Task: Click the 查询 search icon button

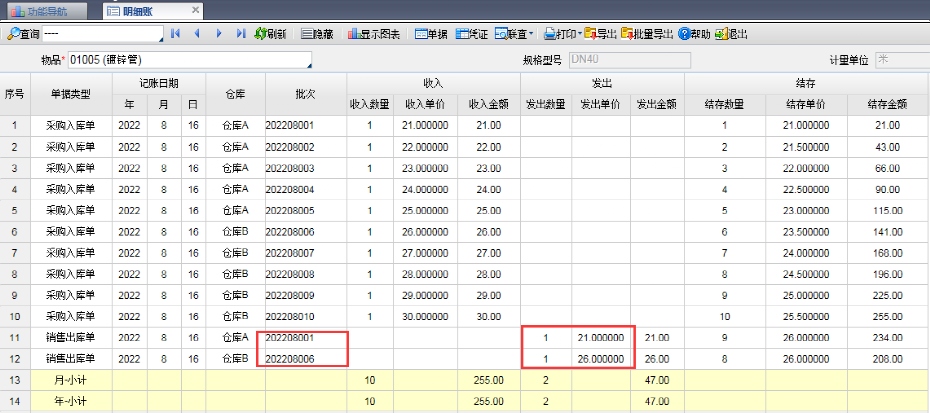Action: 24,34
